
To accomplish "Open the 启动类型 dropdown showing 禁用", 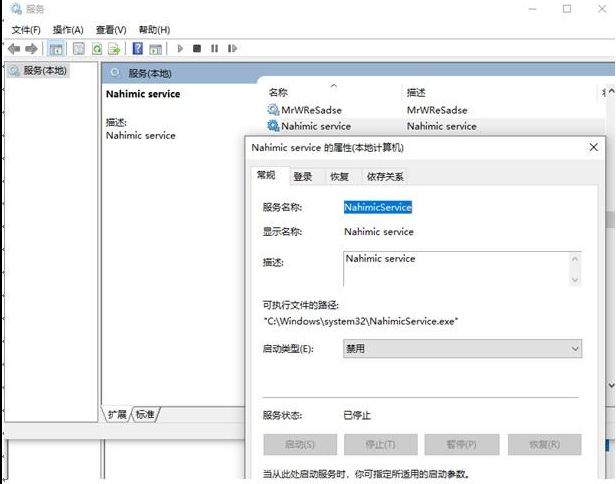I will coord(462,348).
